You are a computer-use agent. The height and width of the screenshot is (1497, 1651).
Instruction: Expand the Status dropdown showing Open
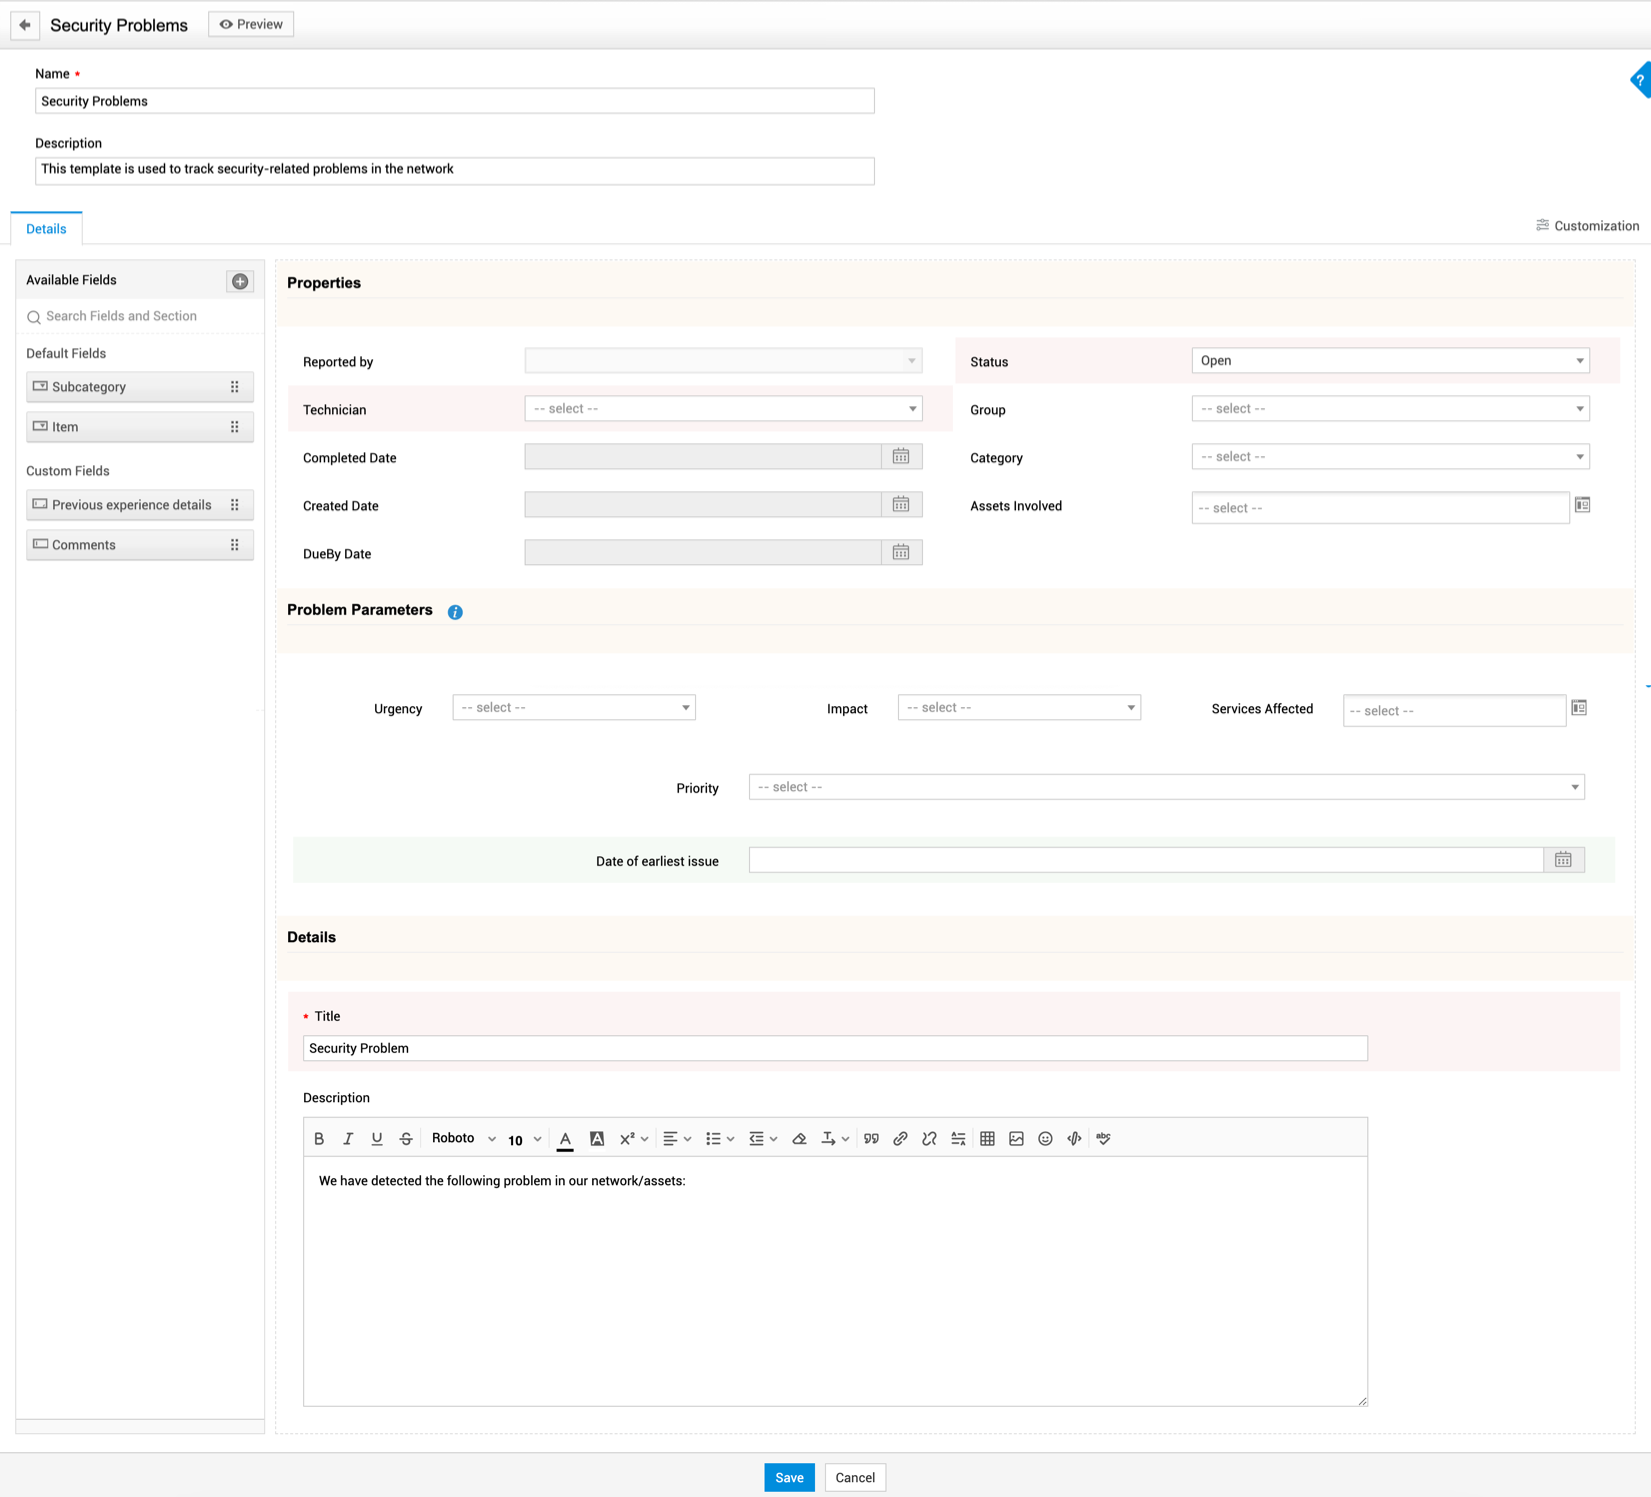pyautogui.click(x=1390, y=361)
